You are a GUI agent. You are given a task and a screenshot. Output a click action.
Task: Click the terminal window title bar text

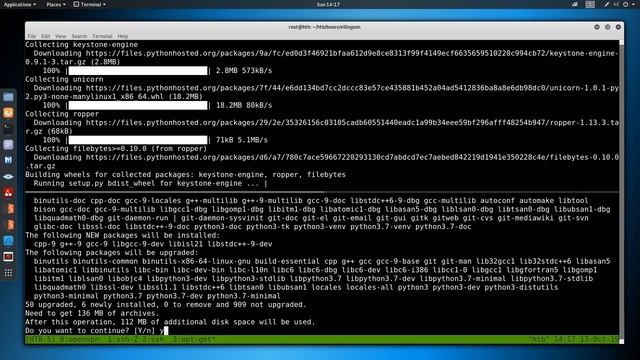(x=324, y=27)
